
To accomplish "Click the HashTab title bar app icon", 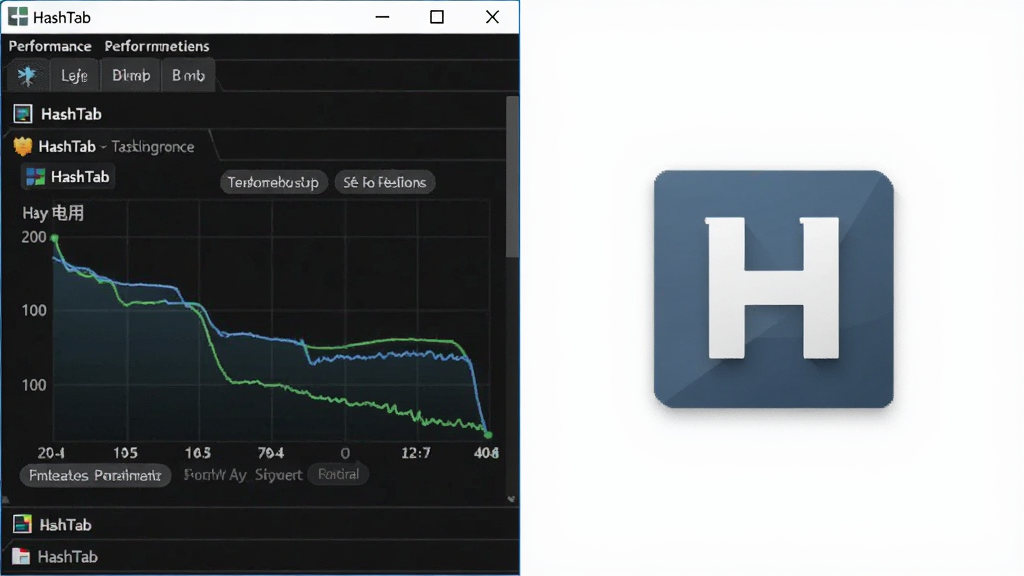I will 18,17.
